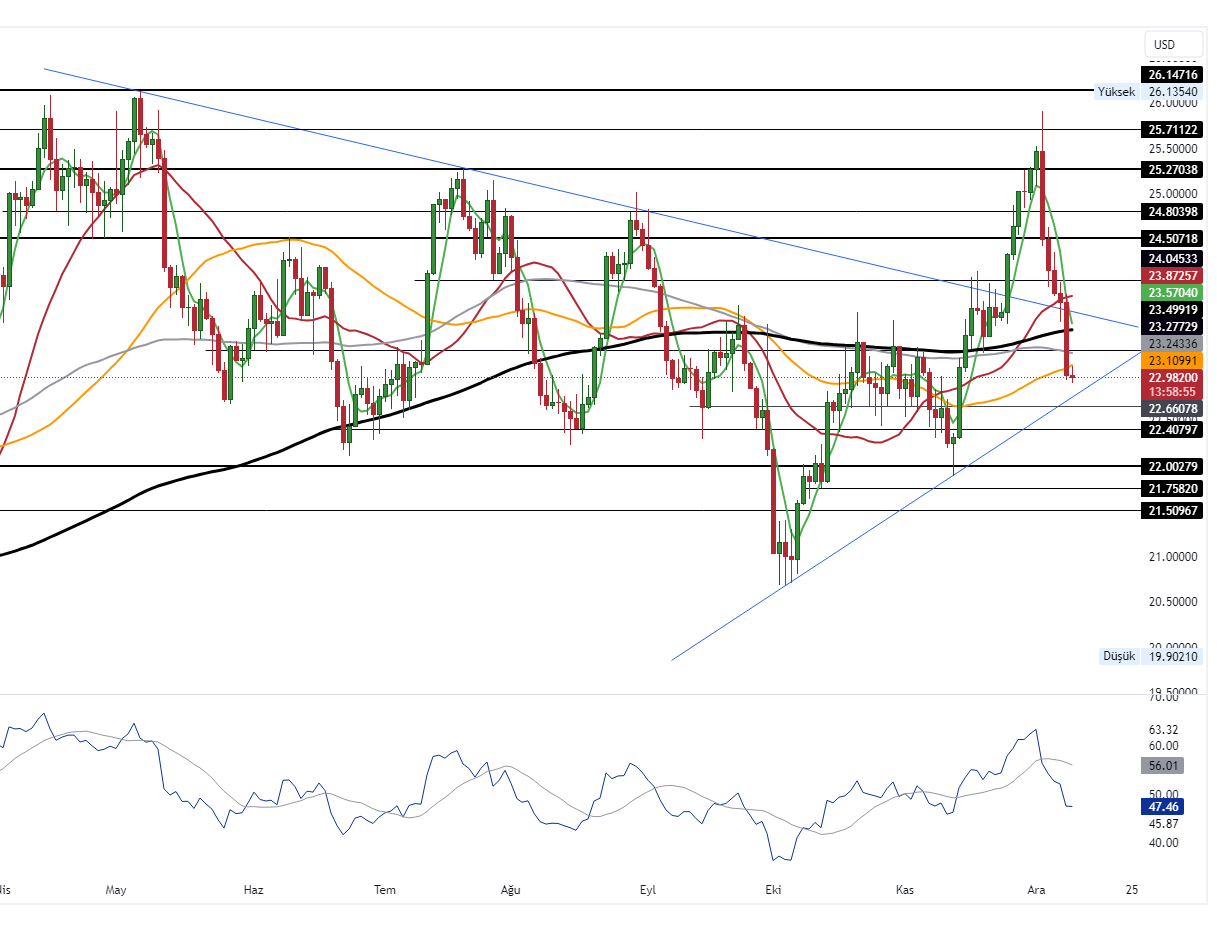Click the grey moving average label 23.24336
The image size is (1217, 939).
1173,343
